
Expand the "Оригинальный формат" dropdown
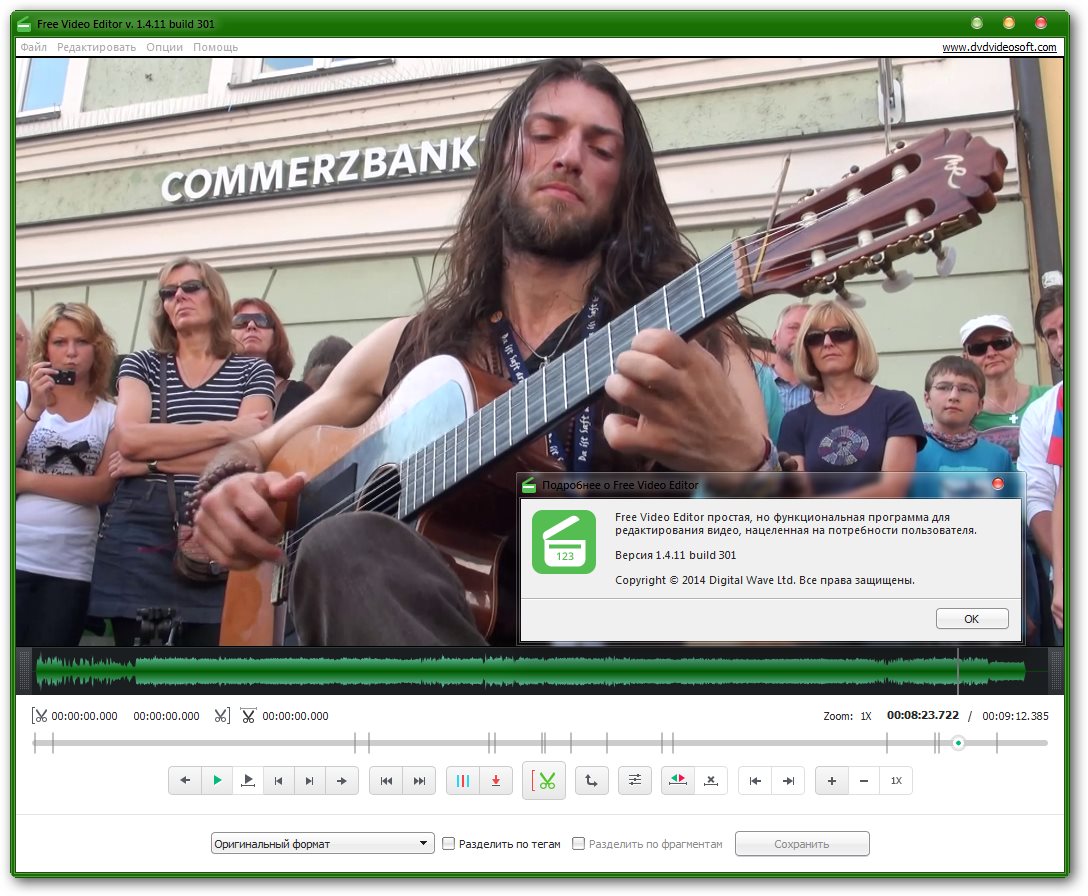point(322,844)
